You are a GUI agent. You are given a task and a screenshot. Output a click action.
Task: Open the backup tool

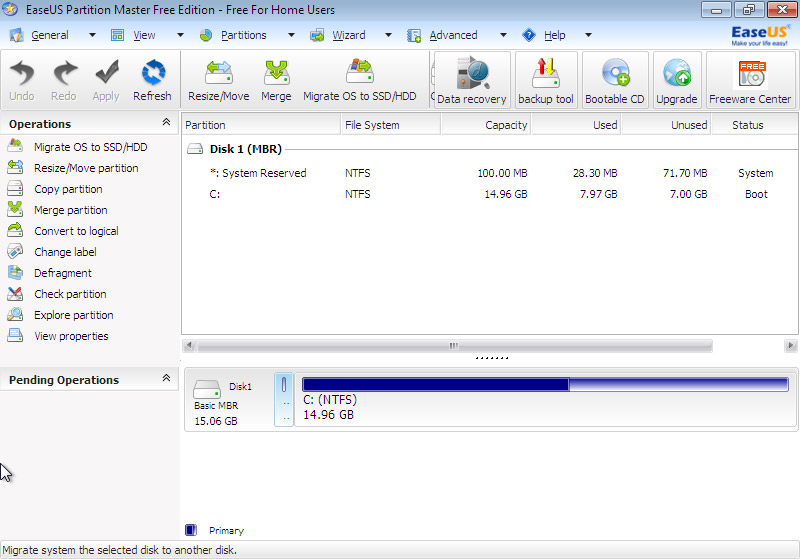tap(546, 80)
